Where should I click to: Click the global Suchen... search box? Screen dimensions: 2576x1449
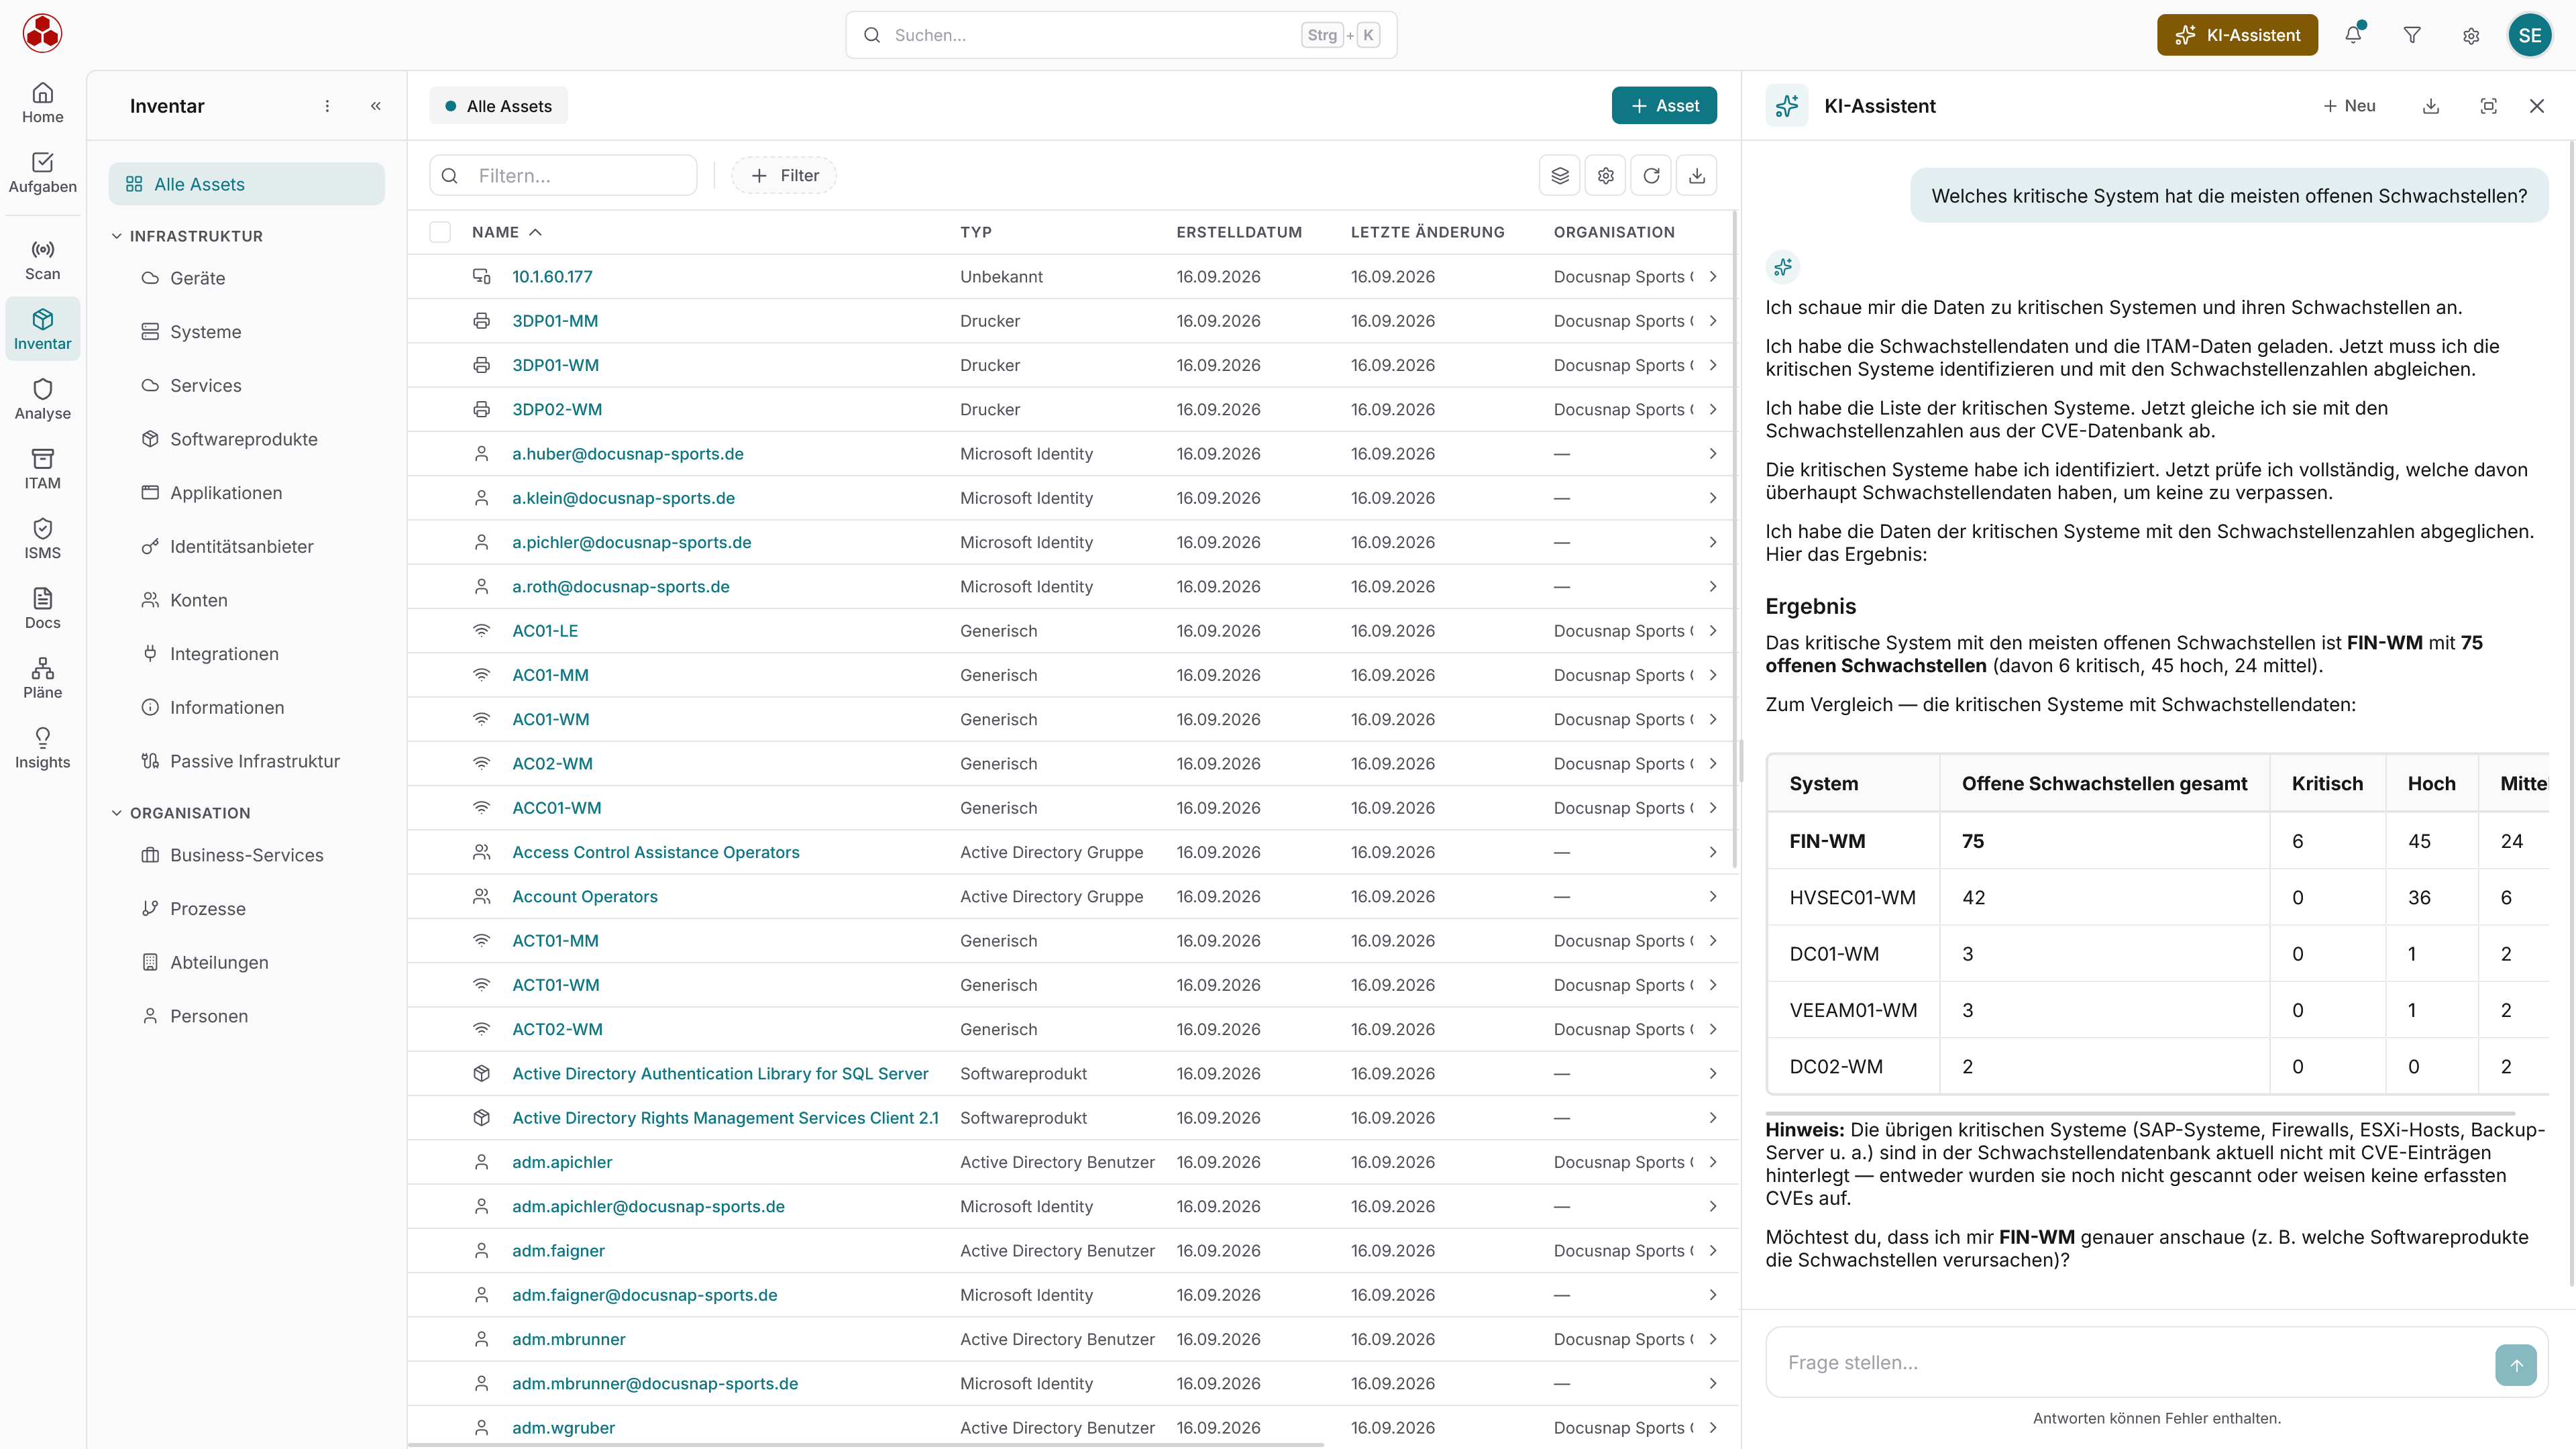coord(1121,35)
